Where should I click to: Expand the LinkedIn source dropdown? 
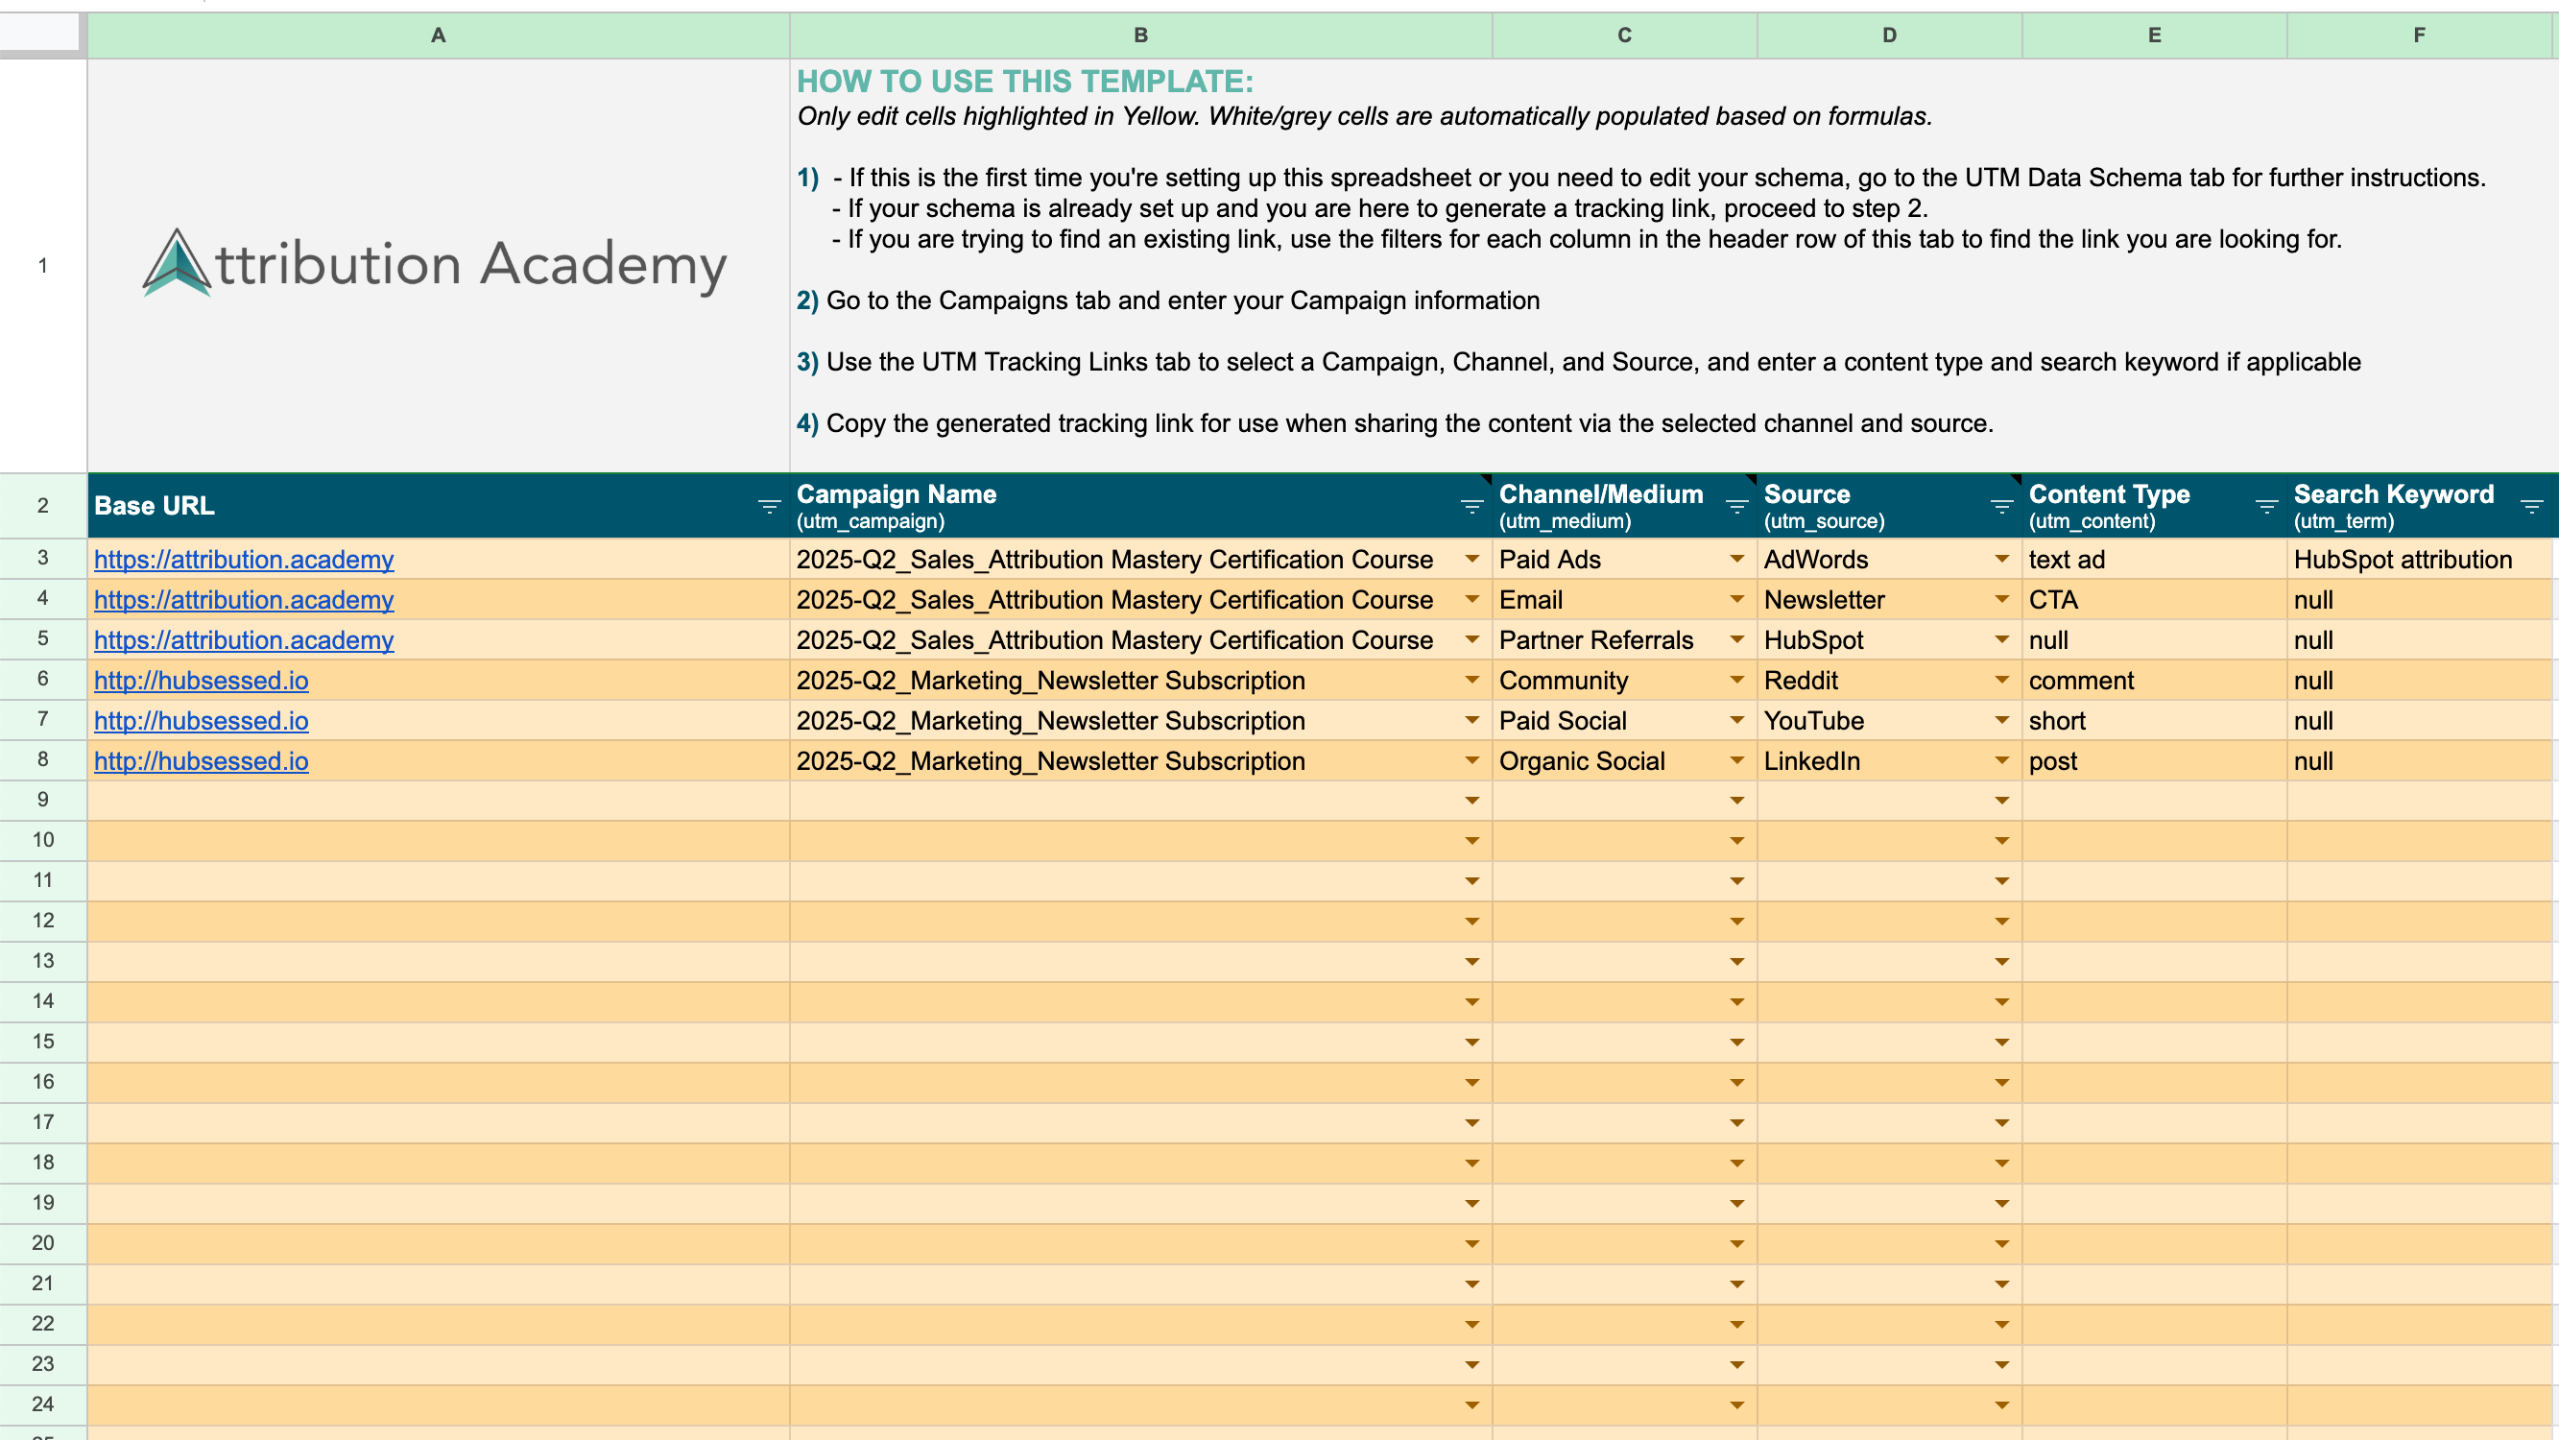click(x=2001, y=761)
